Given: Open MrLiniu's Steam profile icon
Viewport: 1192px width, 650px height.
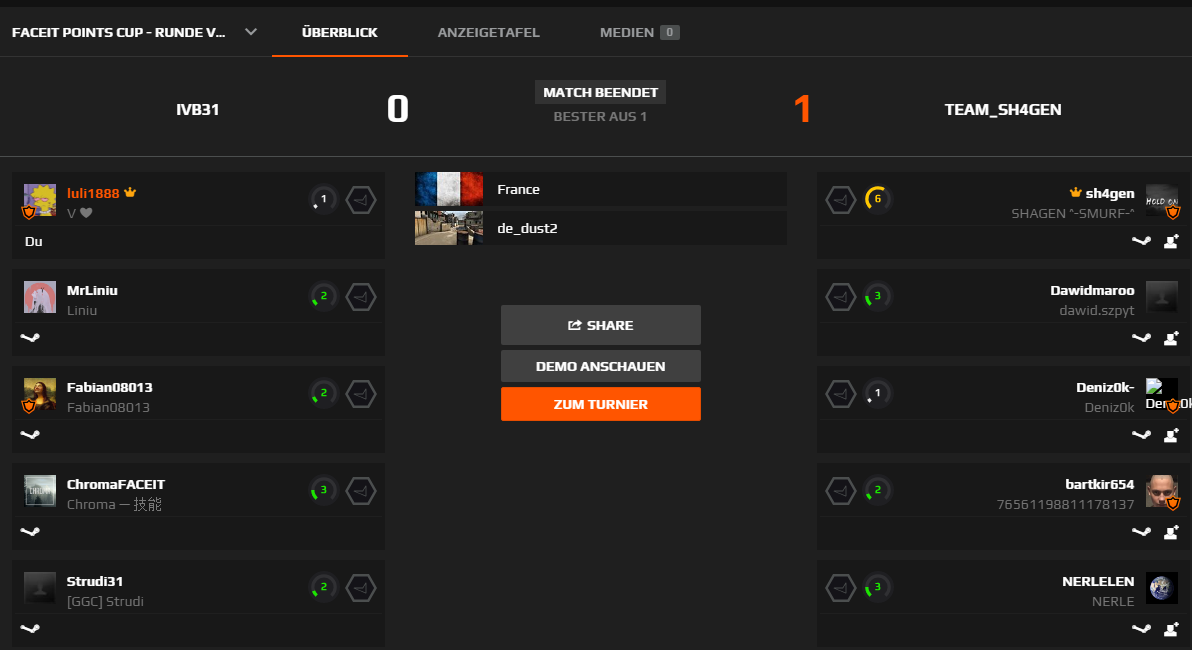Looking at the screenshot, I should tap(30, 338).
